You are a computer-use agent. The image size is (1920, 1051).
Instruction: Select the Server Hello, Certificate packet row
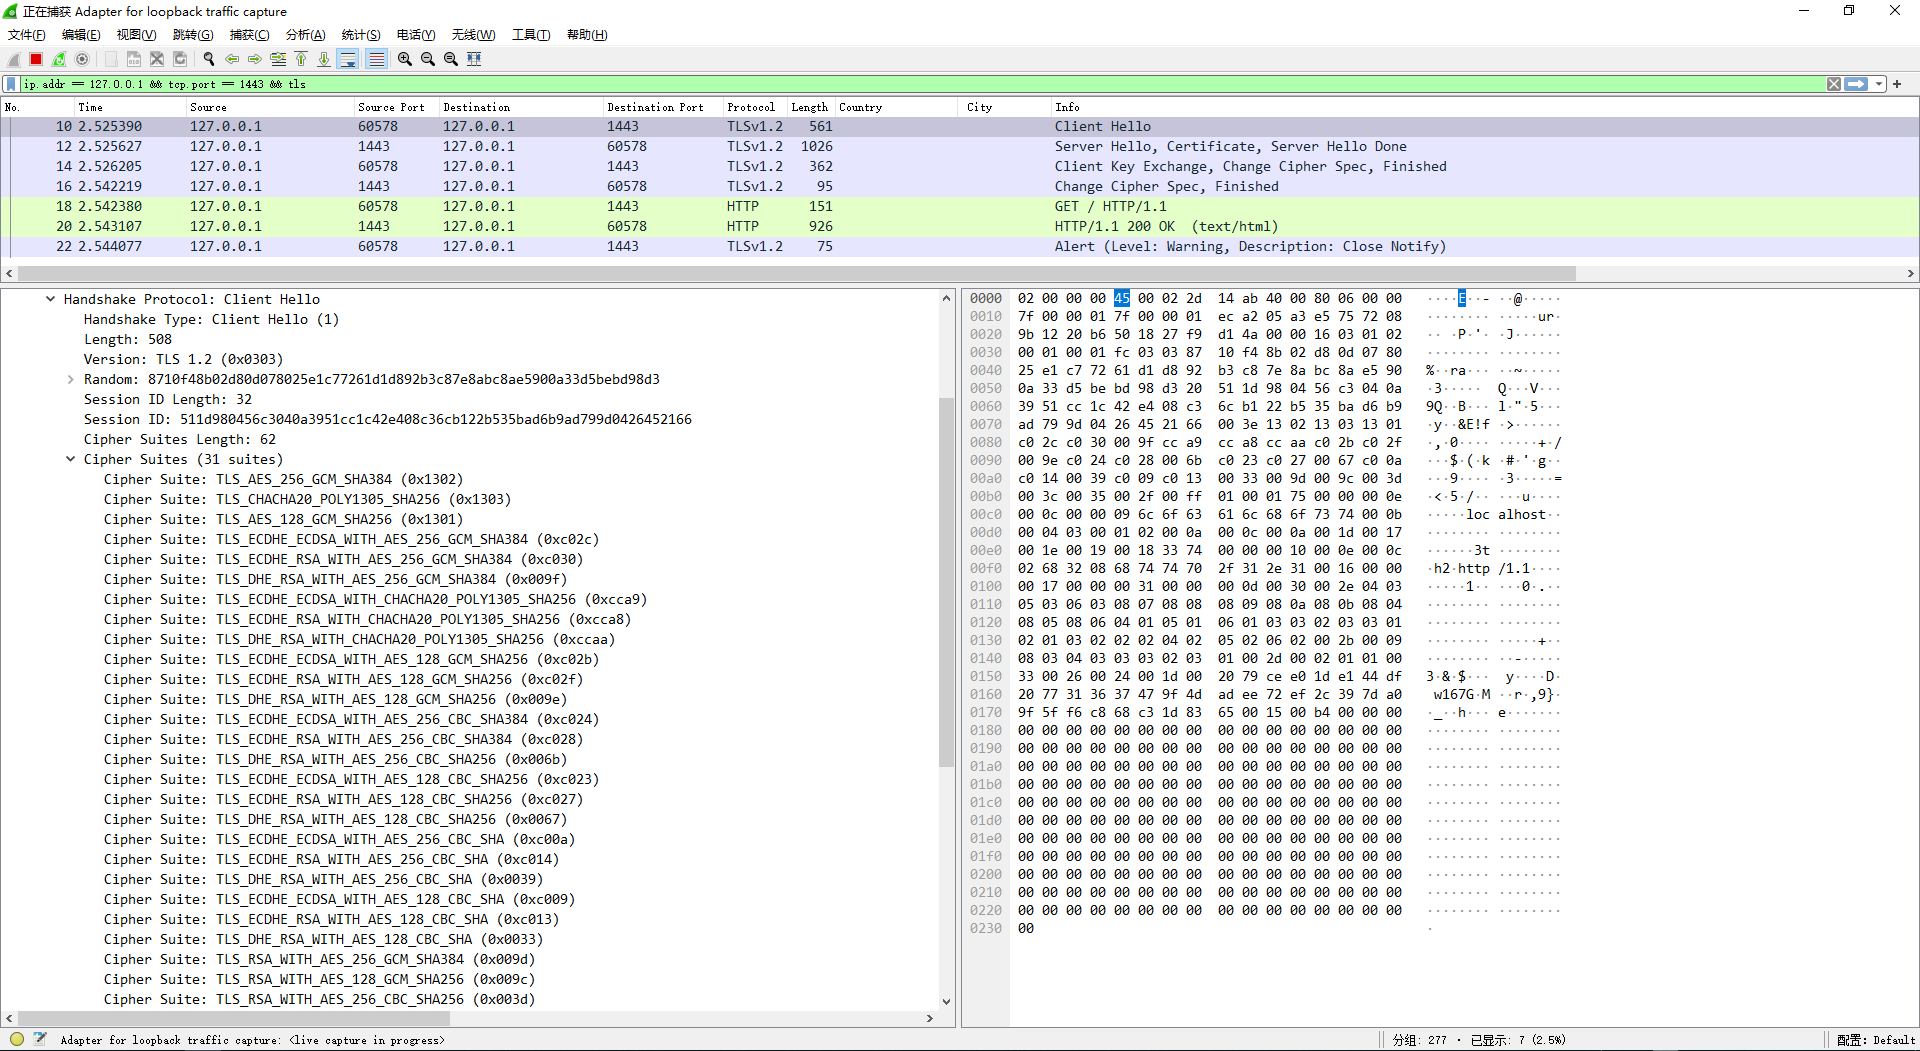pos(960,146)
